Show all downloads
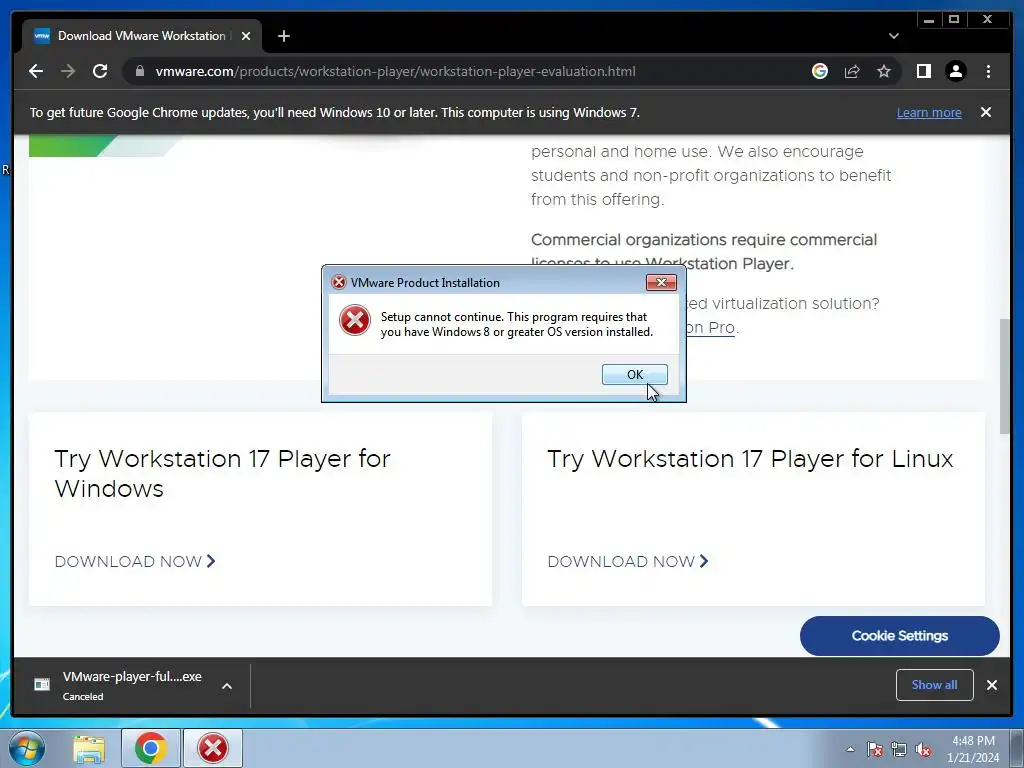The image size is (1024, 768). pos(934,684)
